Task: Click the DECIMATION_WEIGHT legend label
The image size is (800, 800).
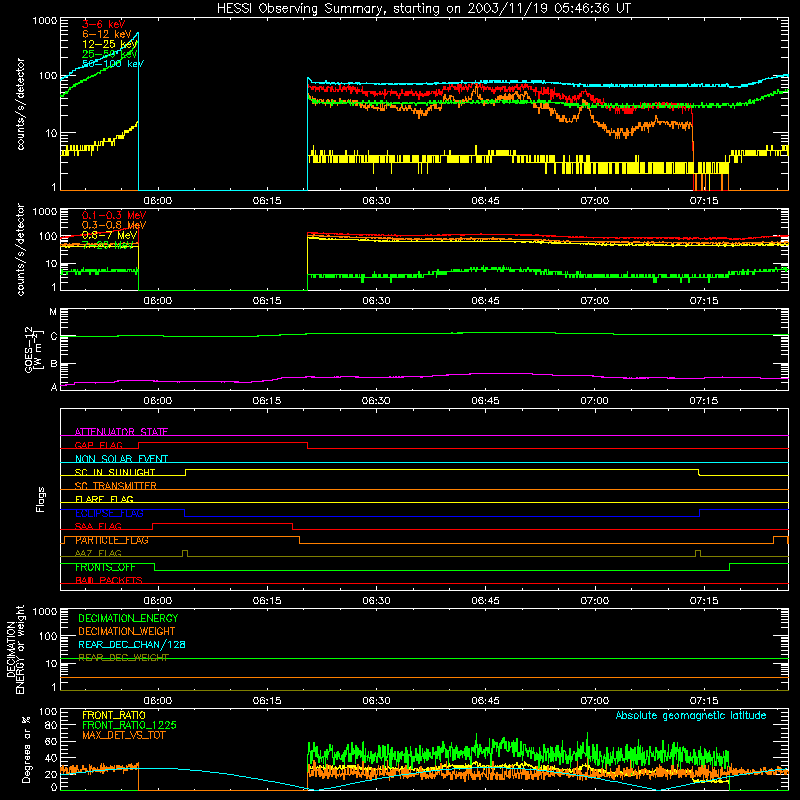Action: [127, 631]
